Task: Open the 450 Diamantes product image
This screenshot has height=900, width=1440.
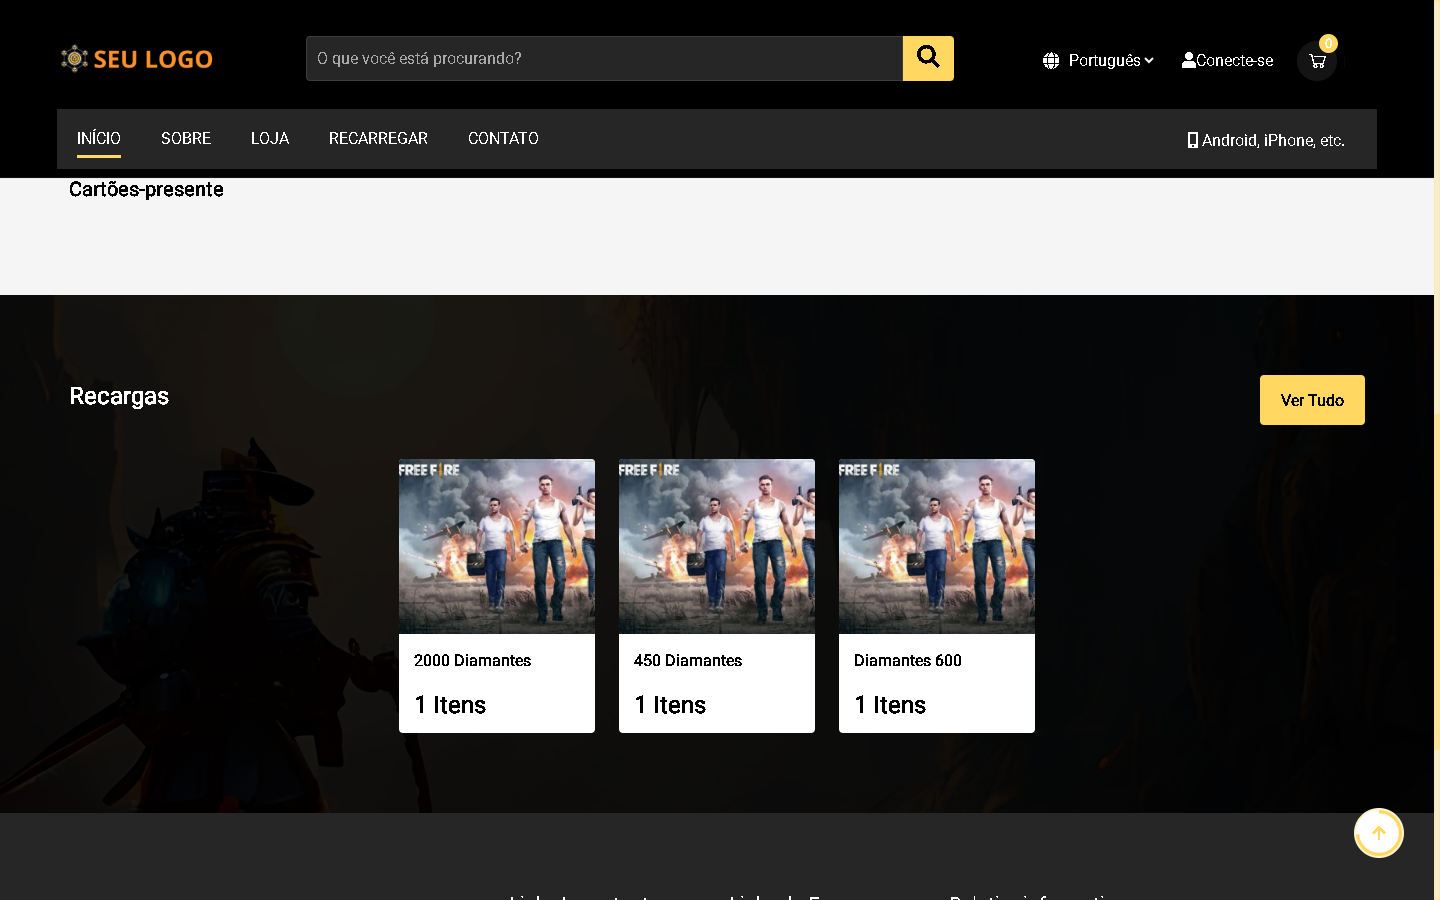Action: point(717,546)
